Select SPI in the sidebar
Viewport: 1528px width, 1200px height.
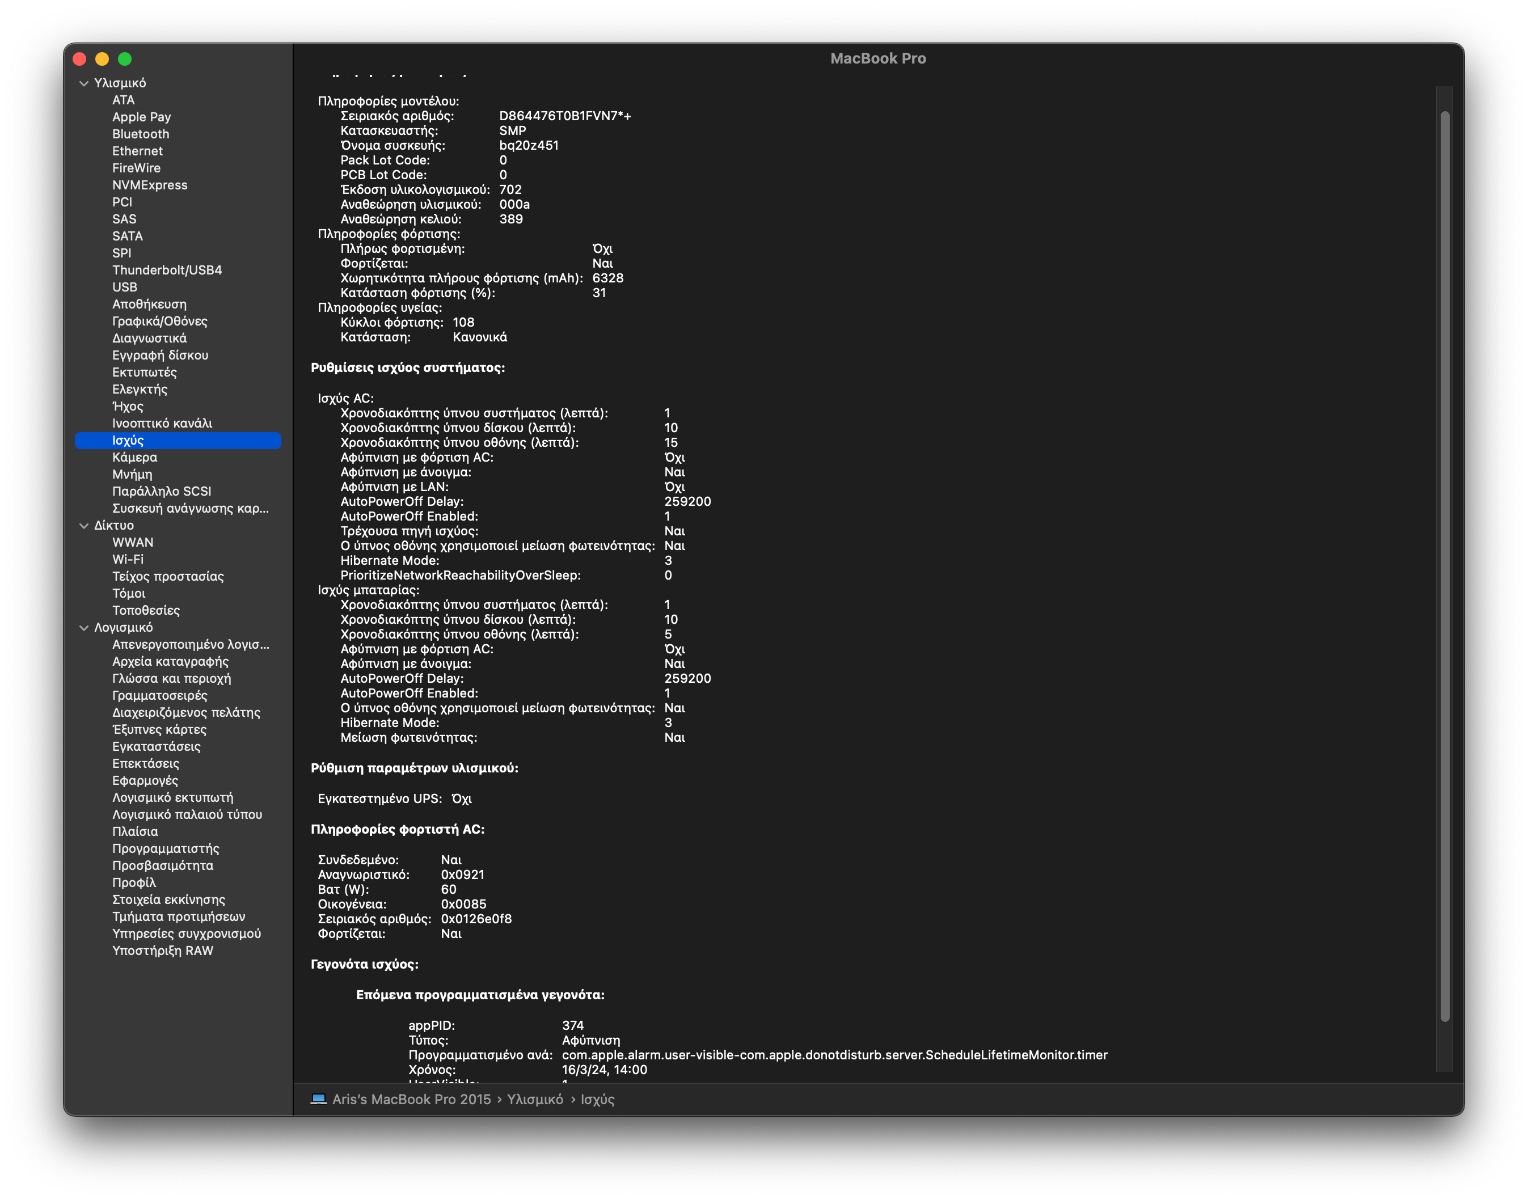pos(121,253)
